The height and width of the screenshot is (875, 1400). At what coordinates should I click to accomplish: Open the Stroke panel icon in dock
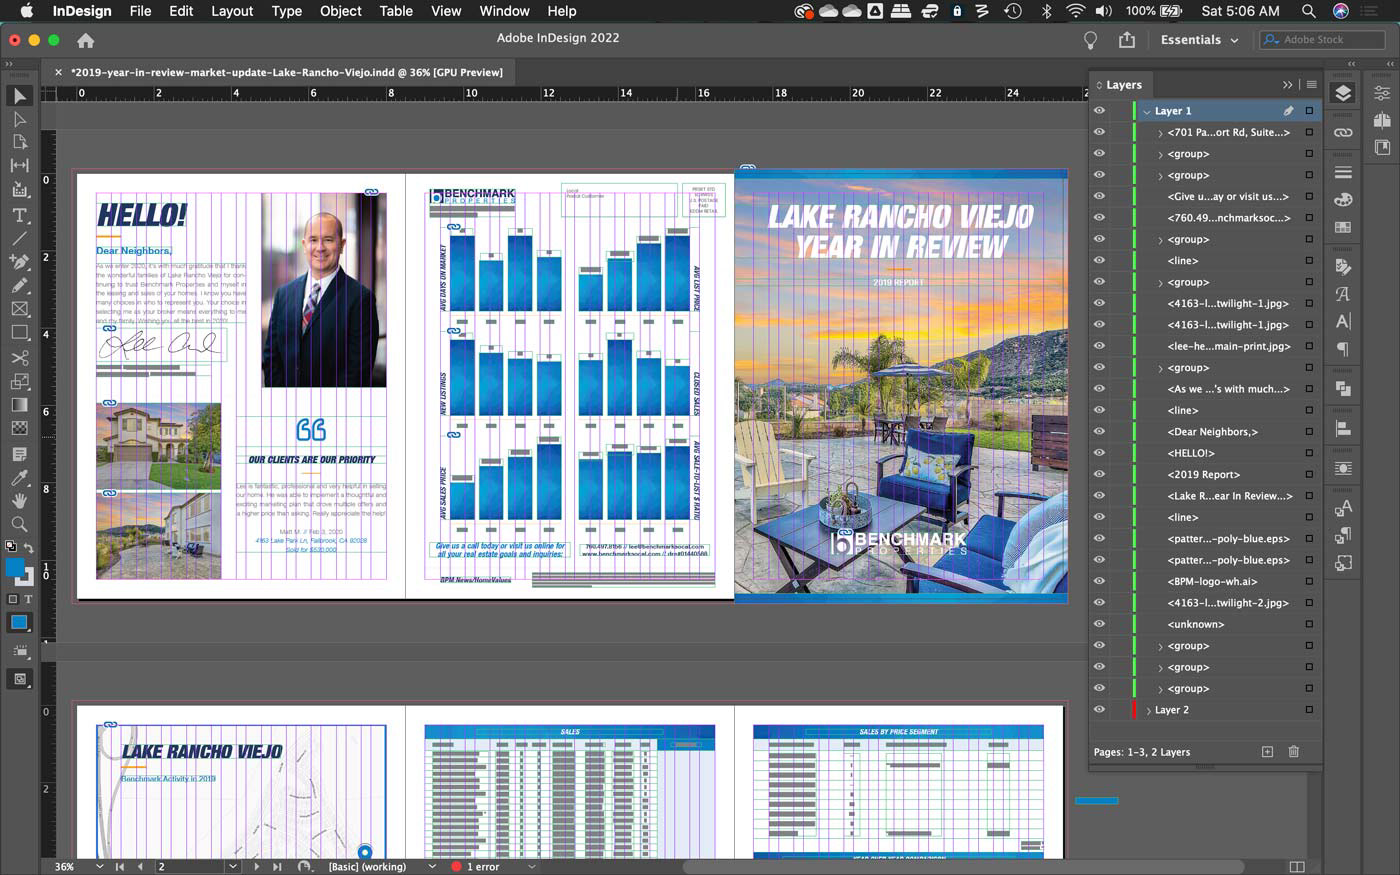pyautogui.click(x=1343, y=173)
